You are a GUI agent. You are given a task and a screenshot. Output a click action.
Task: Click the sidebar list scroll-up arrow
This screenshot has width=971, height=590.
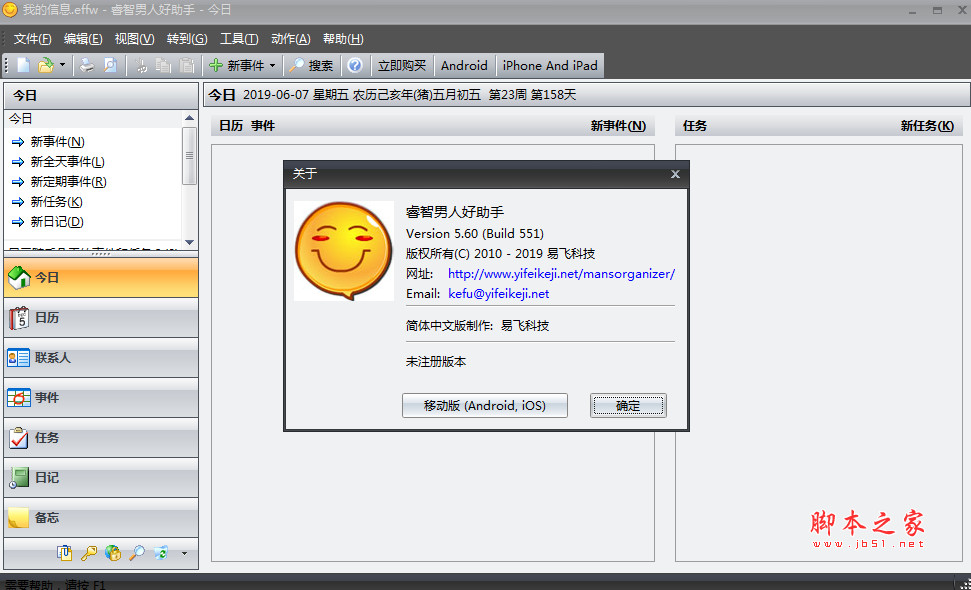click(189, 118)
